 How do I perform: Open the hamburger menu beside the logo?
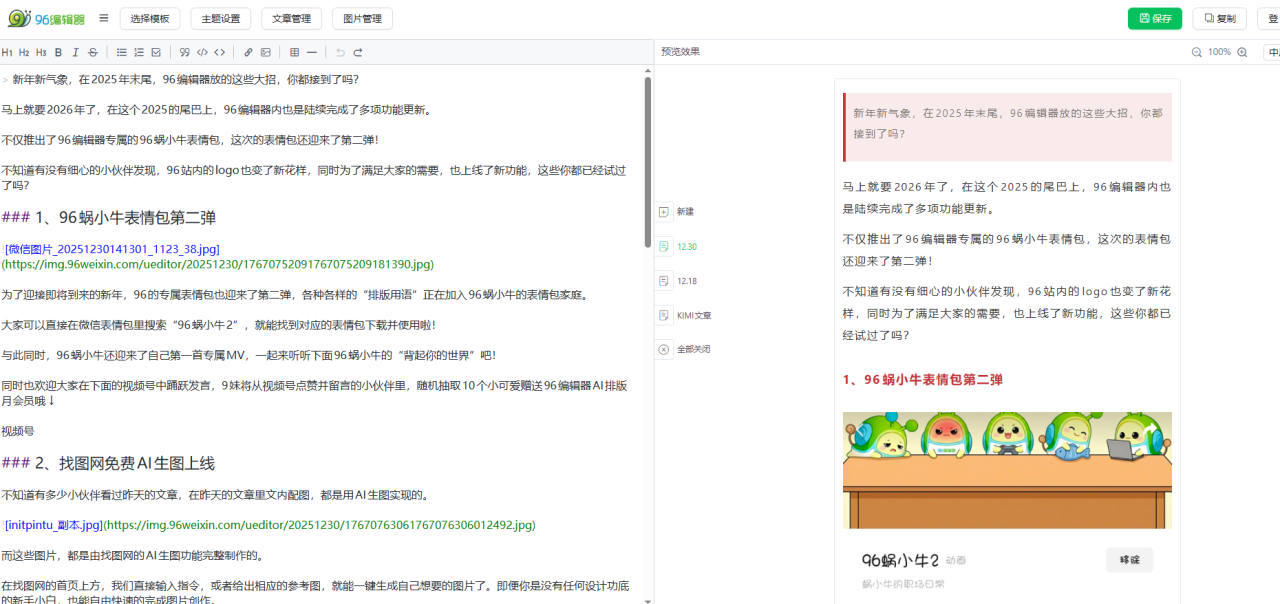tap(104, 18)
